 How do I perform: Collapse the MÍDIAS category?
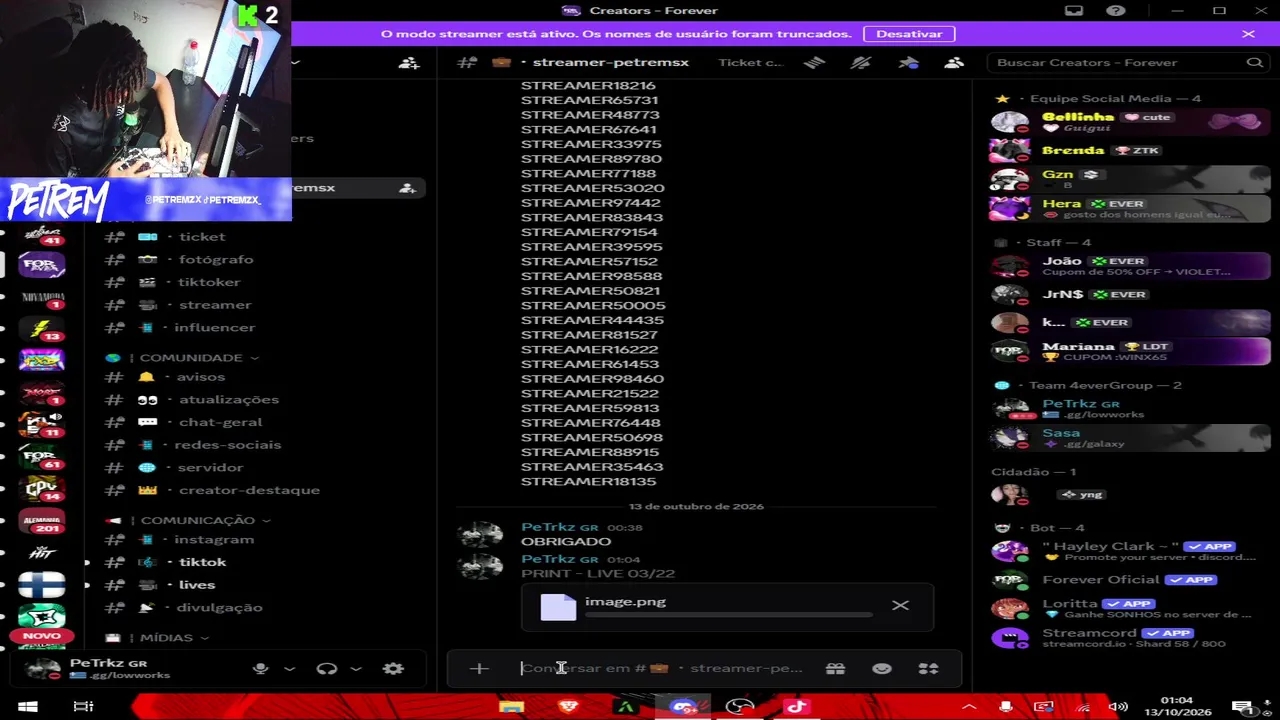[174, 637]
